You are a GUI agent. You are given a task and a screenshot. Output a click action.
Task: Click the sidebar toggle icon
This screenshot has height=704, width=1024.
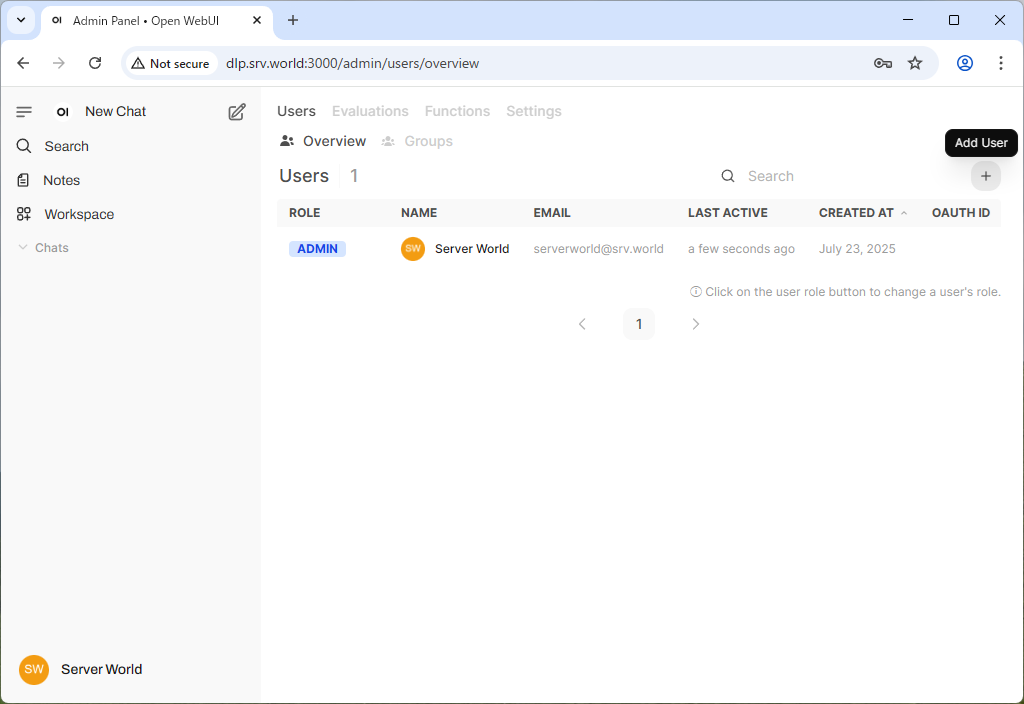coord(24,111)
